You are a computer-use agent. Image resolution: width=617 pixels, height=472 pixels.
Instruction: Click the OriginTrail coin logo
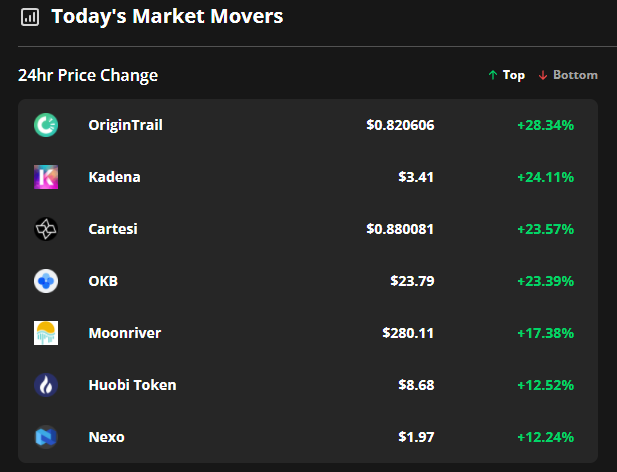coord(46,125)
